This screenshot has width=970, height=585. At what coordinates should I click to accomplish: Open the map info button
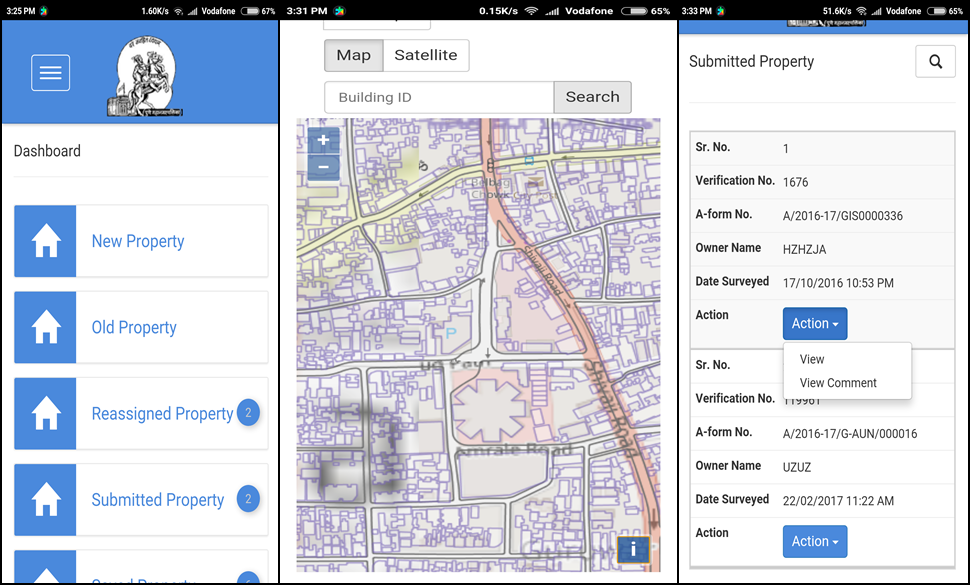(x=633, y=549)
